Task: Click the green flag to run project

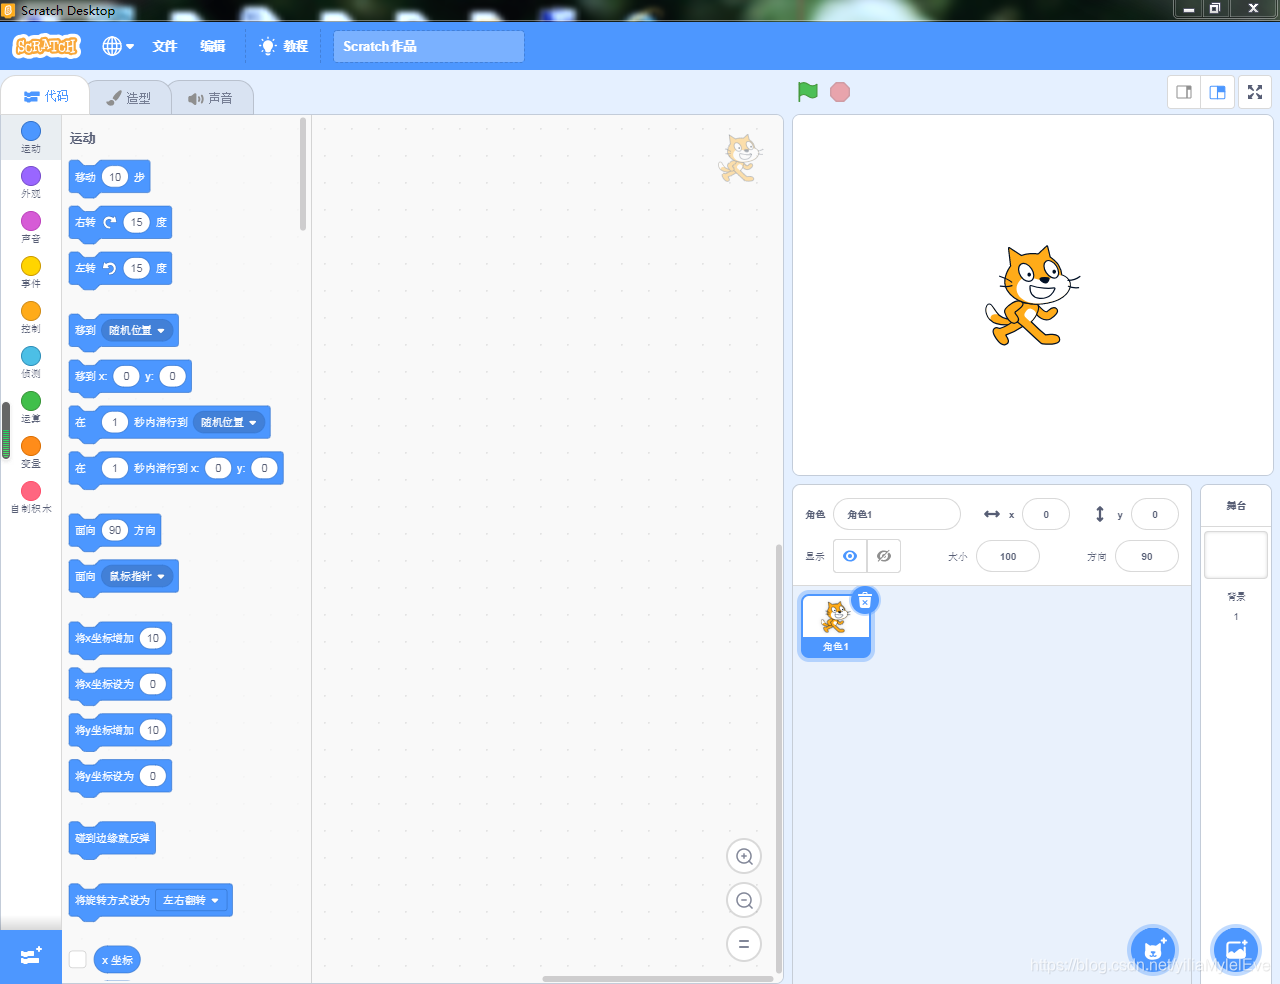Action: point(808,92)
